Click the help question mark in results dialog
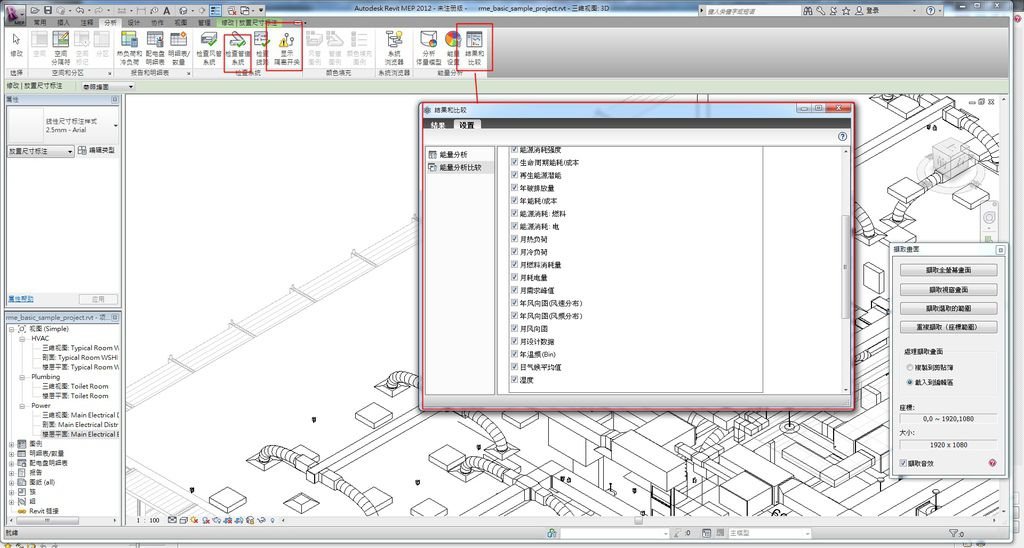 (842, 137)
